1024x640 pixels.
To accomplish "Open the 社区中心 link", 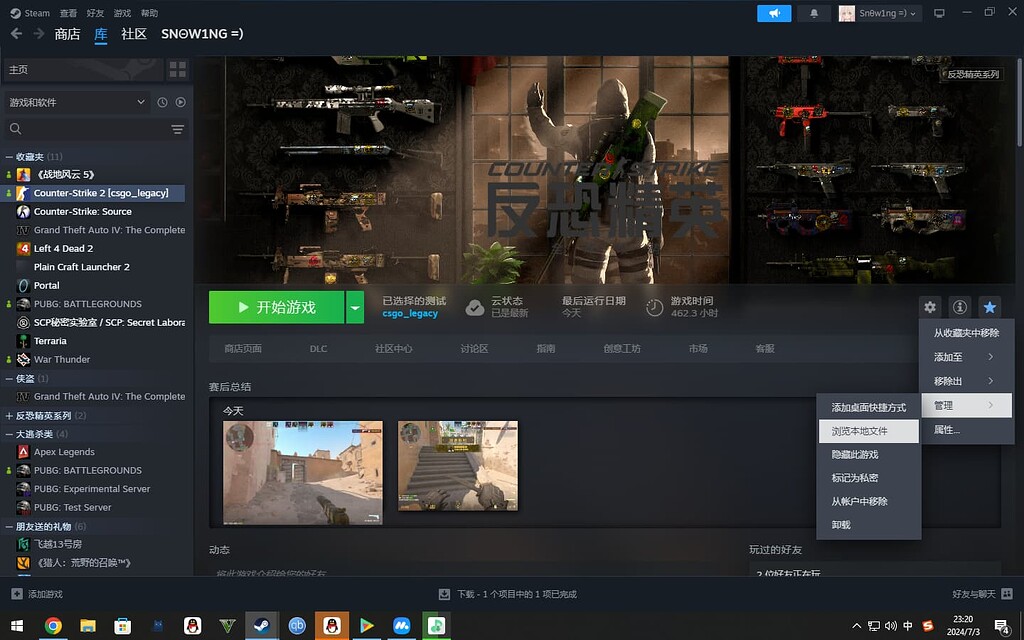I will [x=394, y=349].
